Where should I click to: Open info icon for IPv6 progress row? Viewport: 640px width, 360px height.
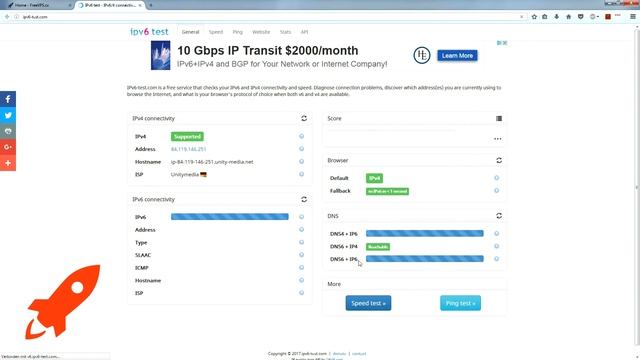[x=302, y=217]
